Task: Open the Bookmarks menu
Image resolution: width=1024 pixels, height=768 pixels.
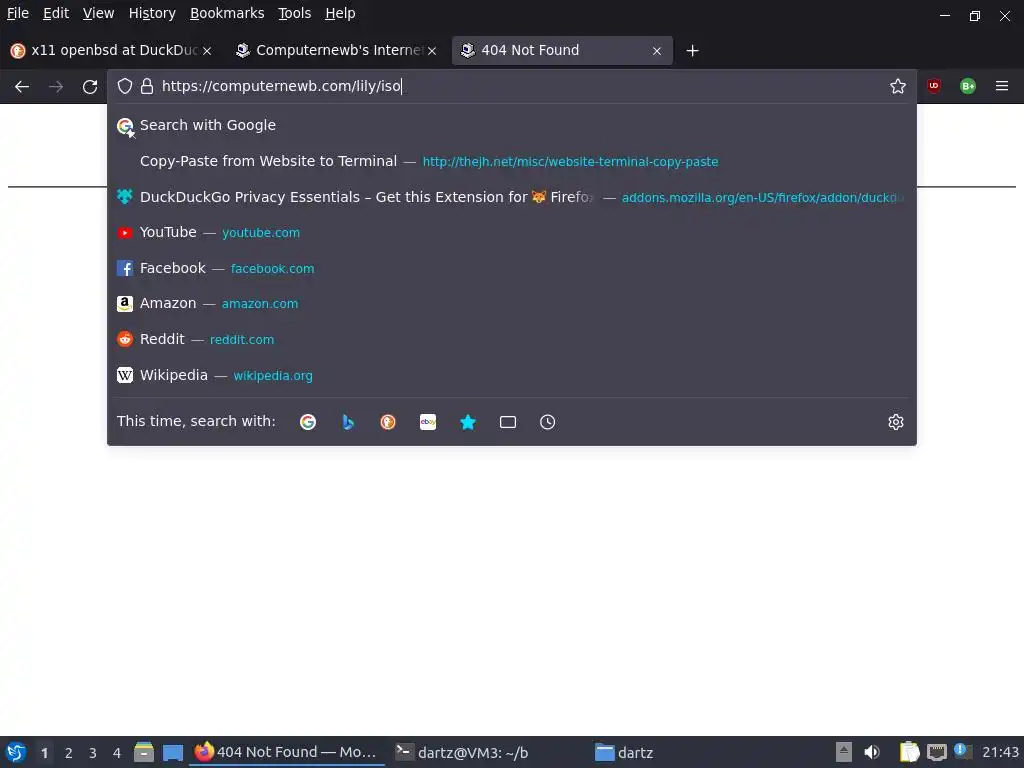Action: click(x=227, y=13)
